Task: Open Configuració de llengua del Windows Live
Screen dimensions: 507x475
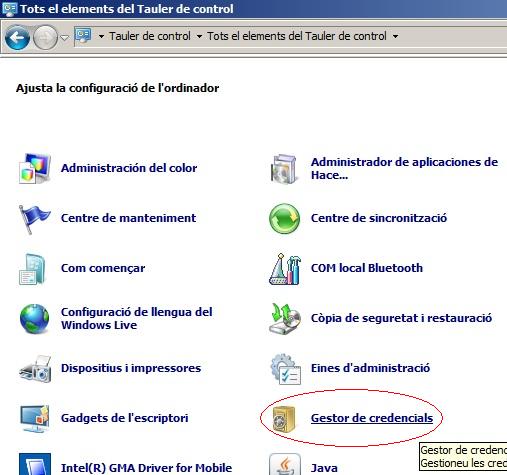Action: click(x=137, y=318)
